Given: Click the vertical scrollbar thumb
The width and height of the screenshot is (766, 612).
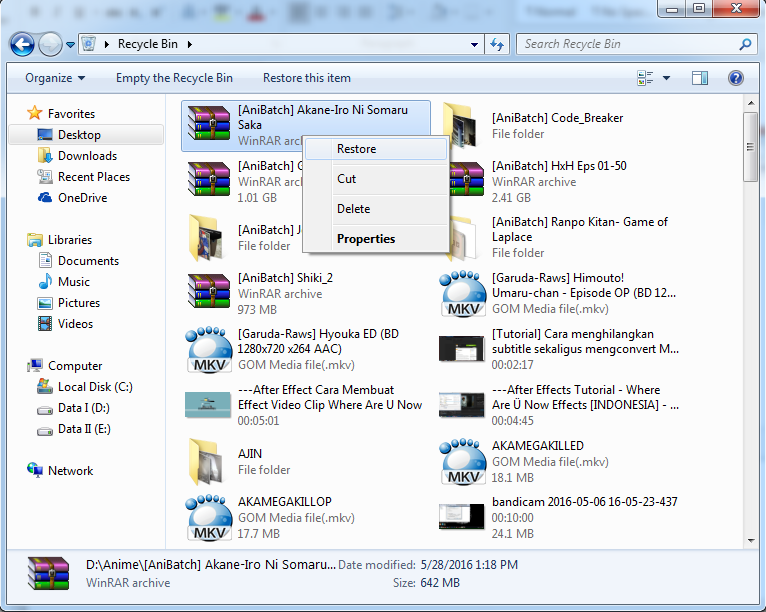Looking at the screenshot, I should point(751,147).
